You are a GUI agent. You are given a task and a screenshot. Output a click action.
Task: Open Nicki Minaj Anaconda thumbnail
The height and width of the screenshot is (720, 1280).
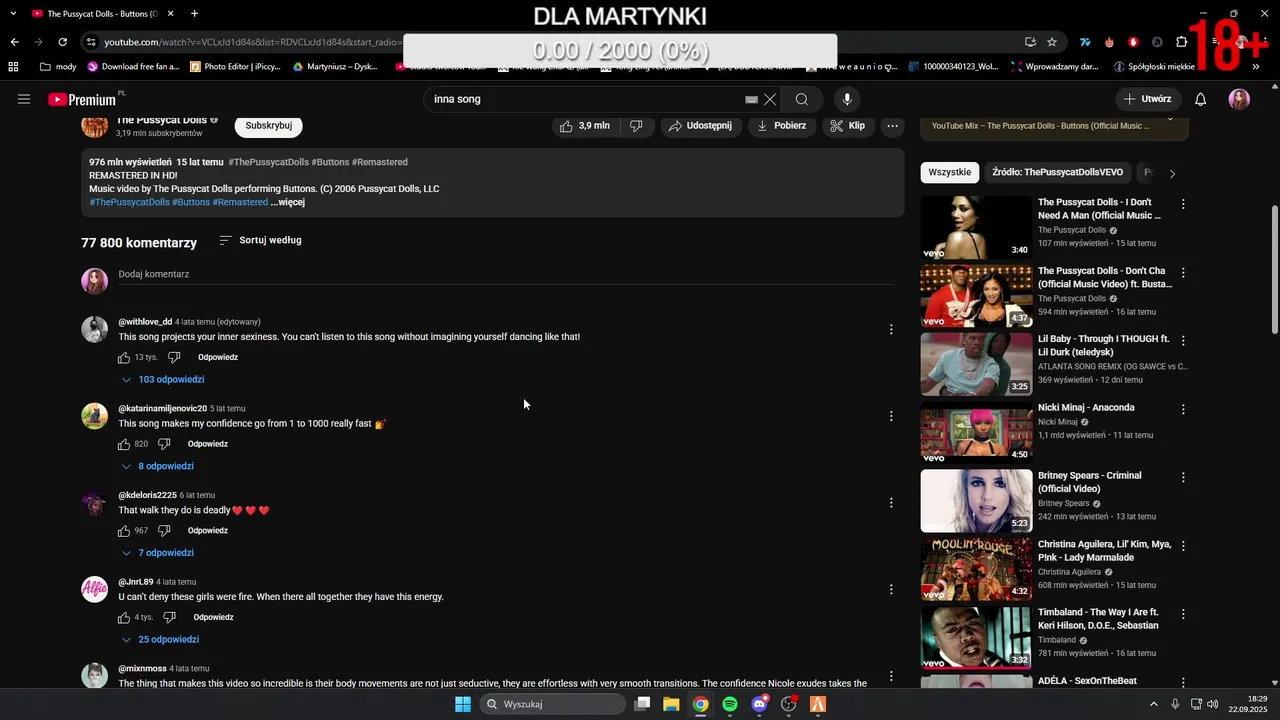[x=976, y=432]
